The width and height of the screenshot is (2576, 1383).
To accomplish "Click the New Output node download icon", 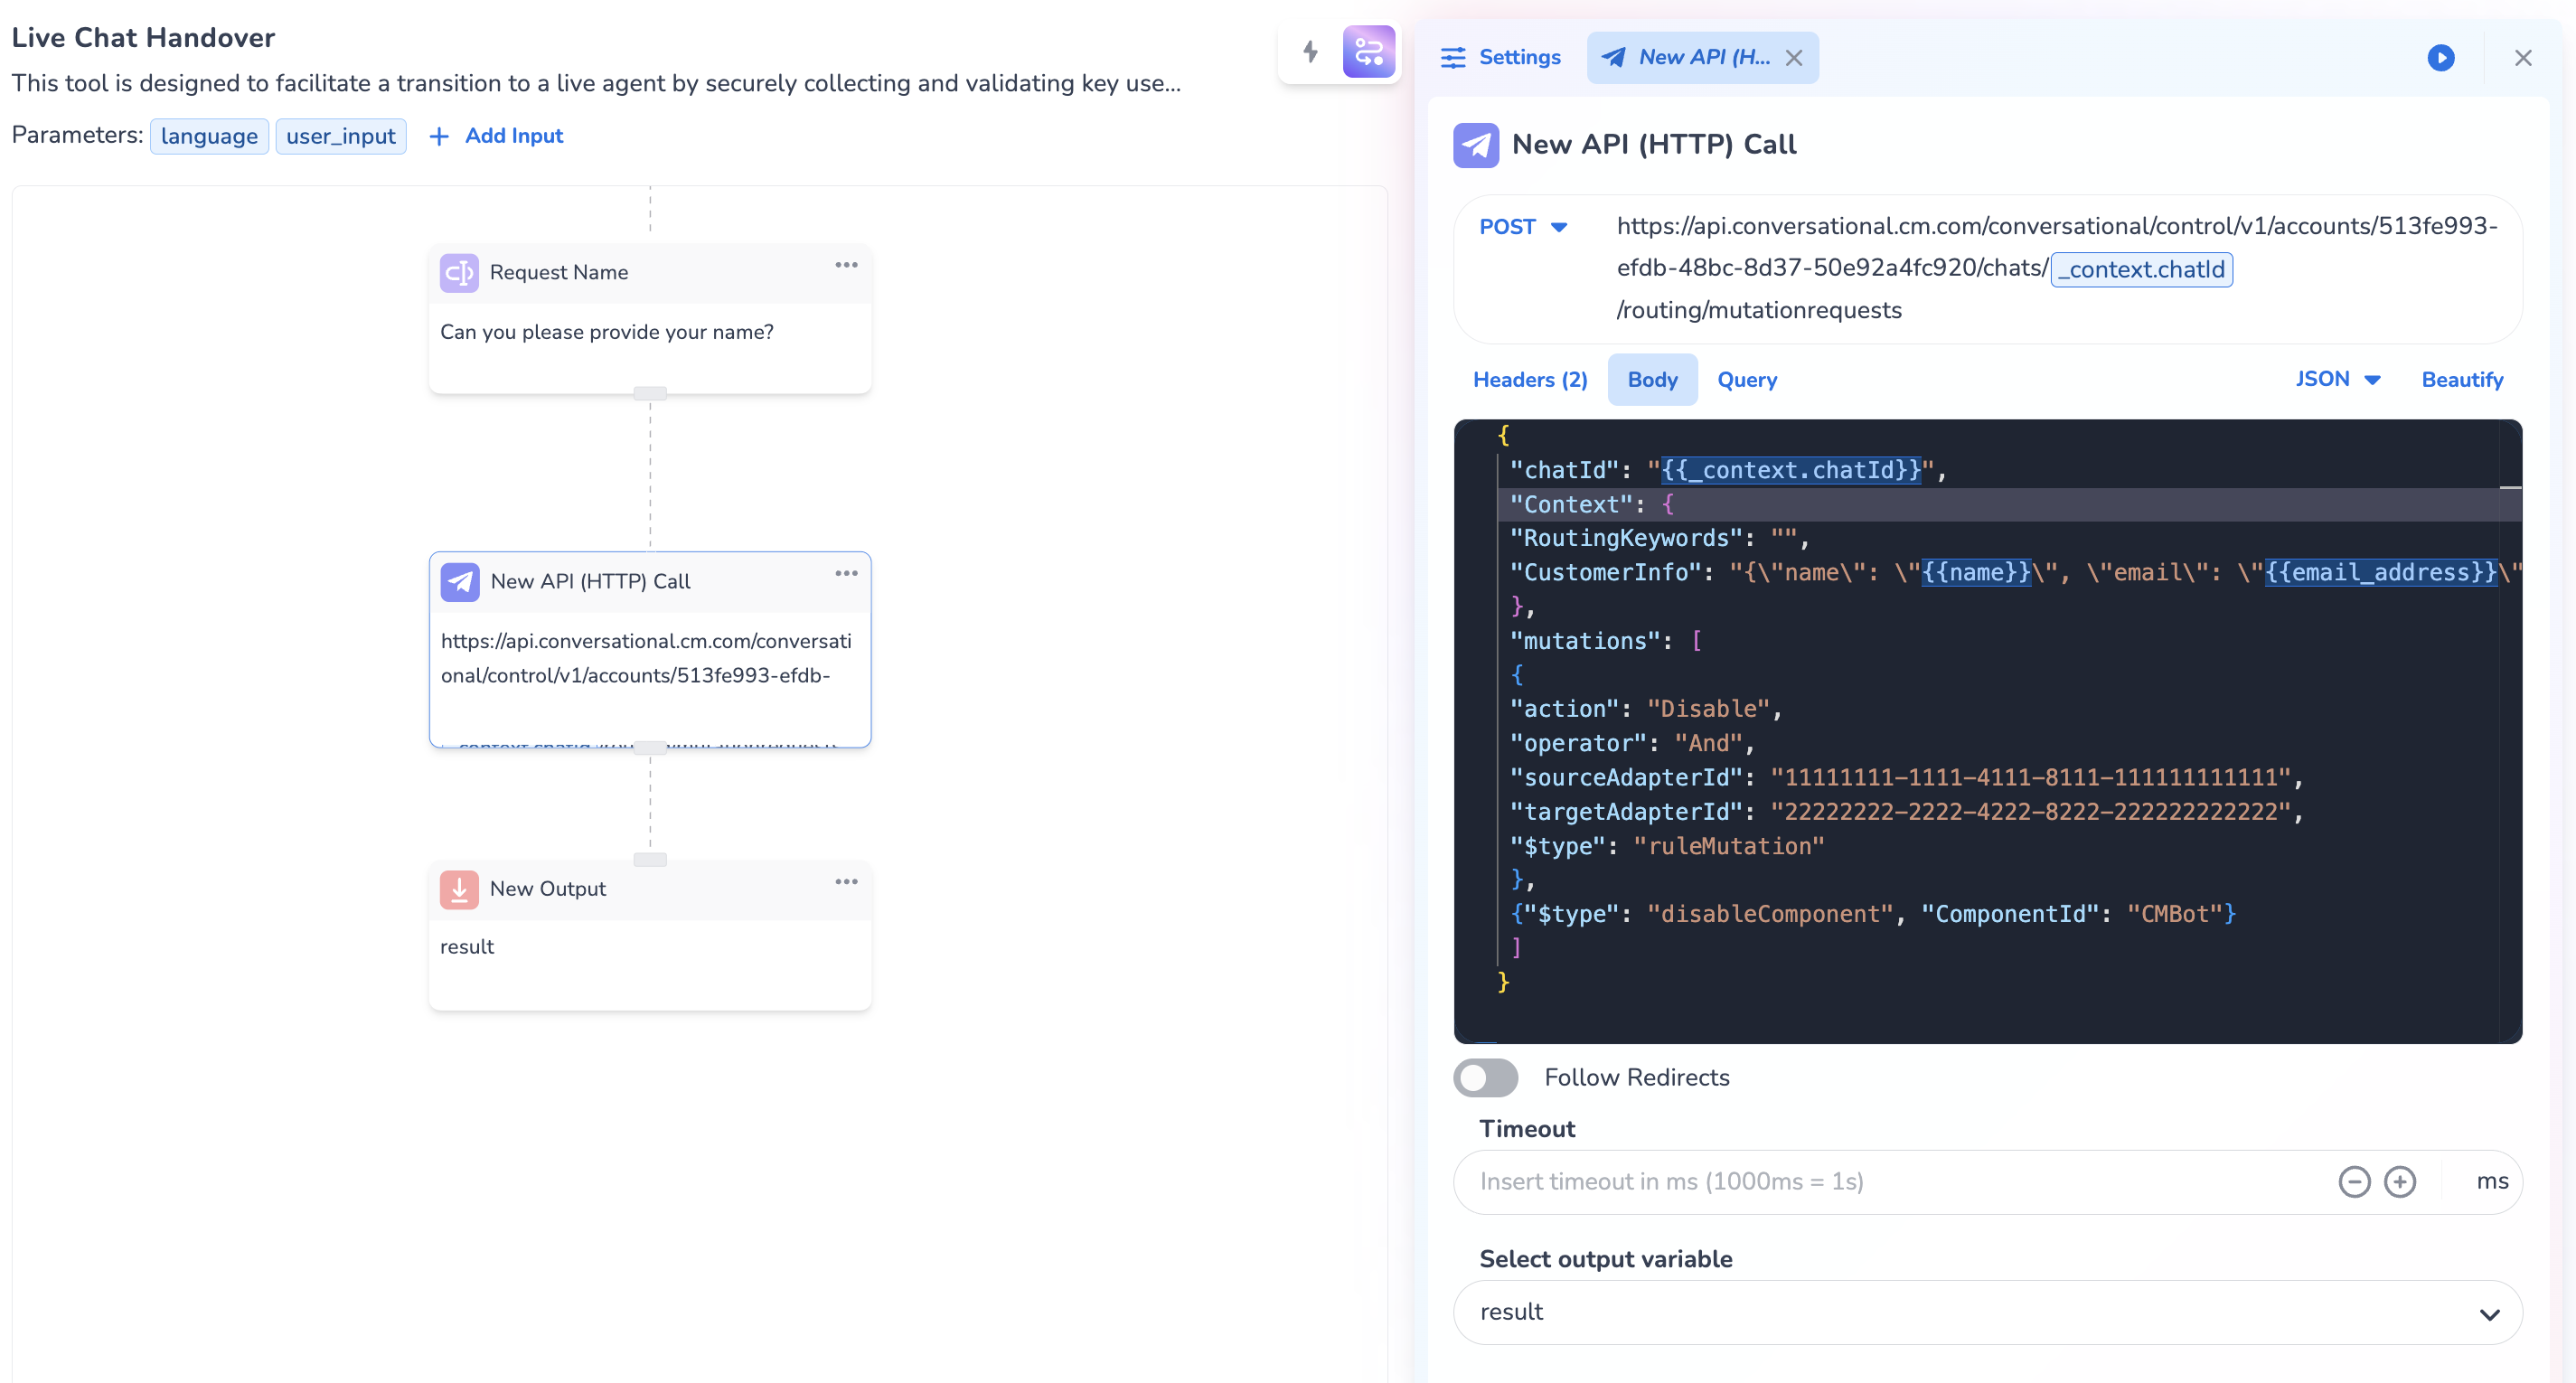I will pos(459,889).
